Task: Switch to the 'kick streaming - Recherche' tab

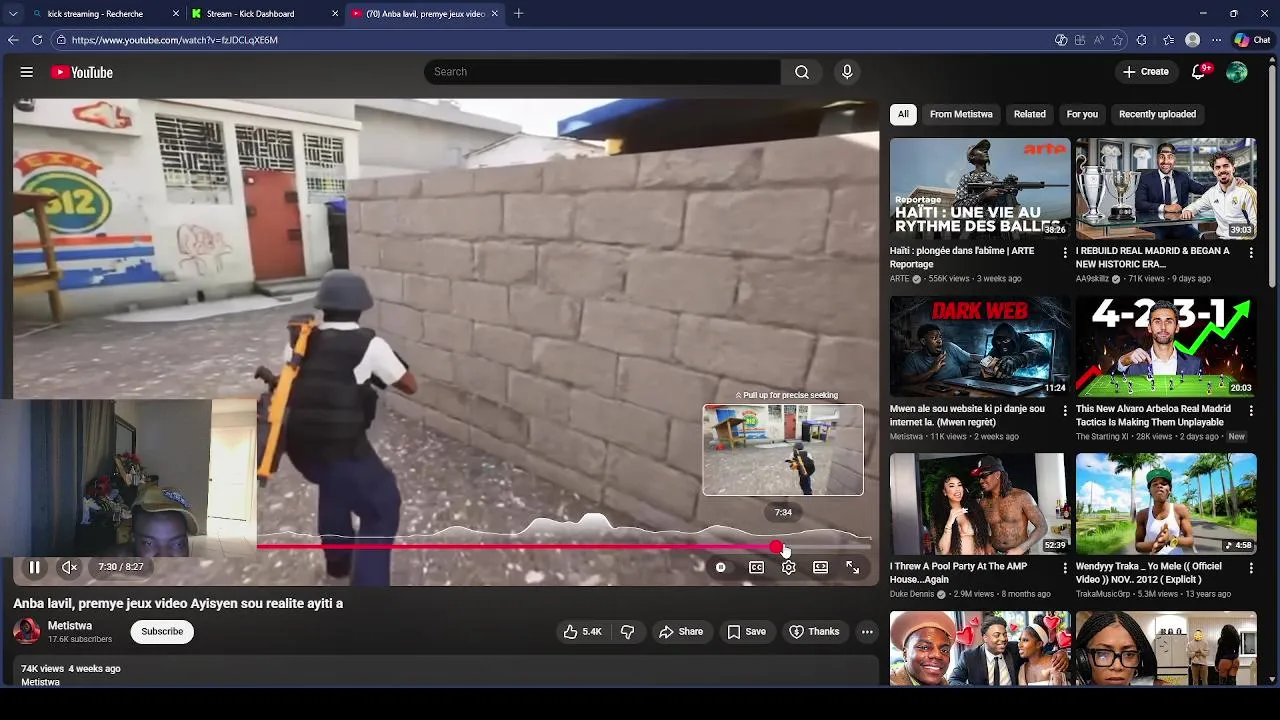Action: (x=104, y=14)
